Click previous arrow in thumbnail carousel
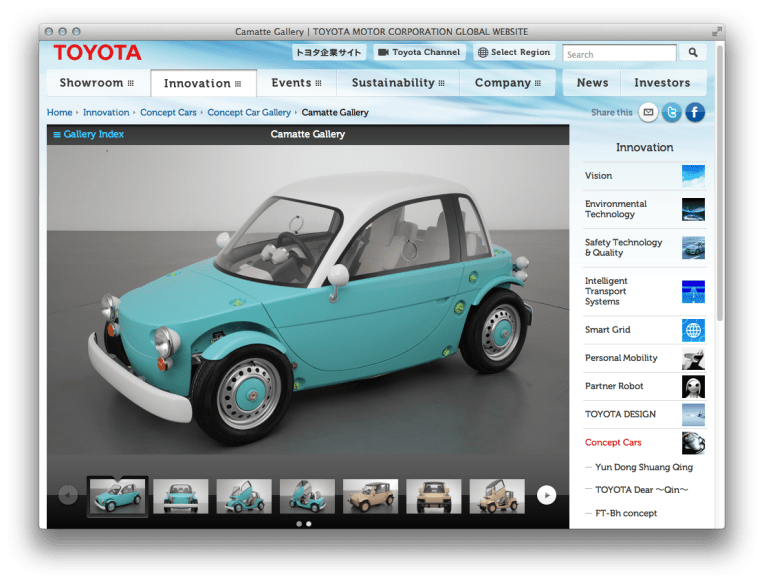The height and width of the screenshot is (583, 764). (68, 494)
